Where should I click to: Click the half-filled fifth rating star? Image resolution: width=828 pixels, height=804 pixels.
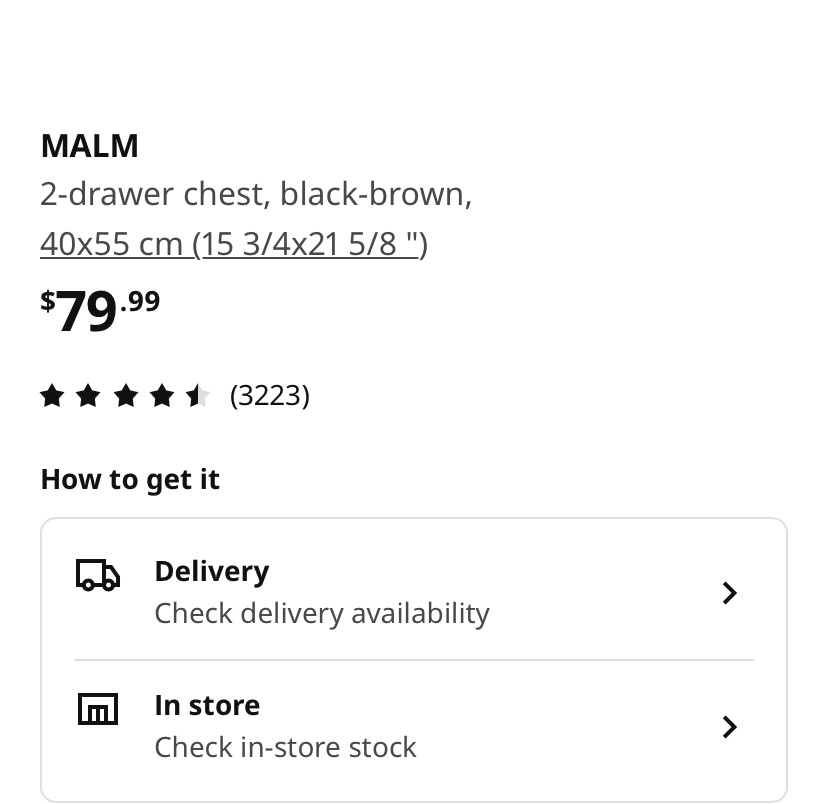point(197,397)
